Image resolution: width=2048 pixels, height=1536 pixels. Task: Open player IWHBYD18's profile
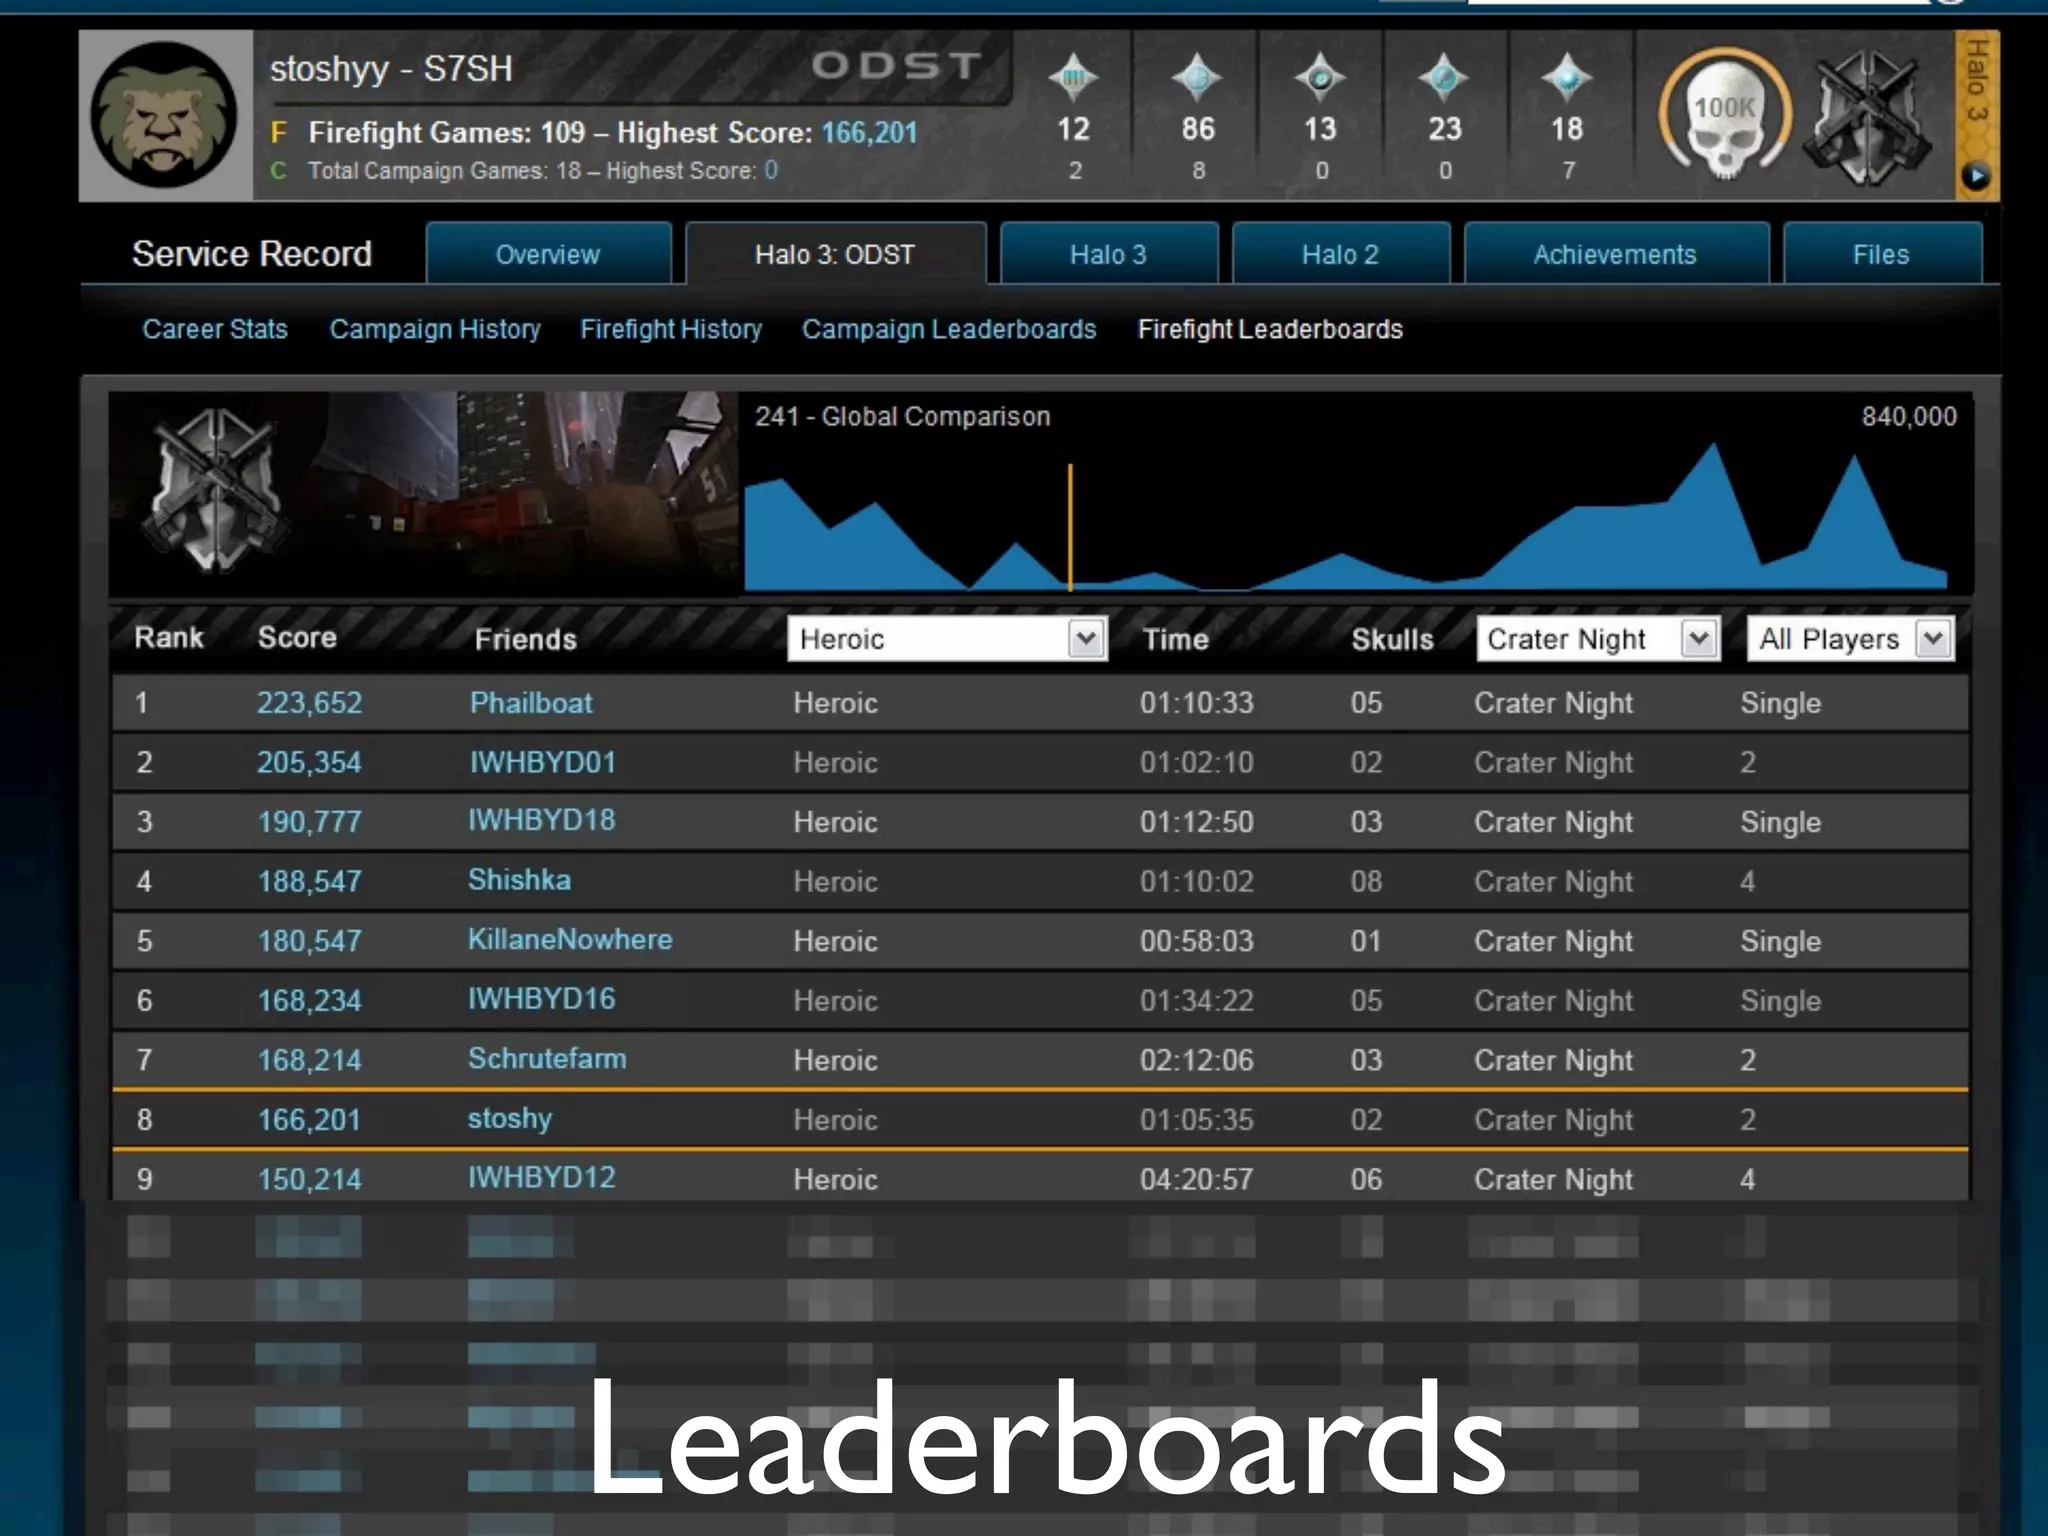(x=542, y=820)
